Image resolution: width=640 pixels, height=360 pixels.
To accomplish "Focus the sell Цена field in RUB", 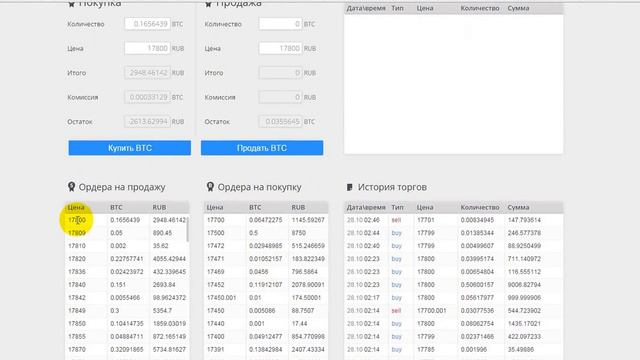I will tap(280, 49).
